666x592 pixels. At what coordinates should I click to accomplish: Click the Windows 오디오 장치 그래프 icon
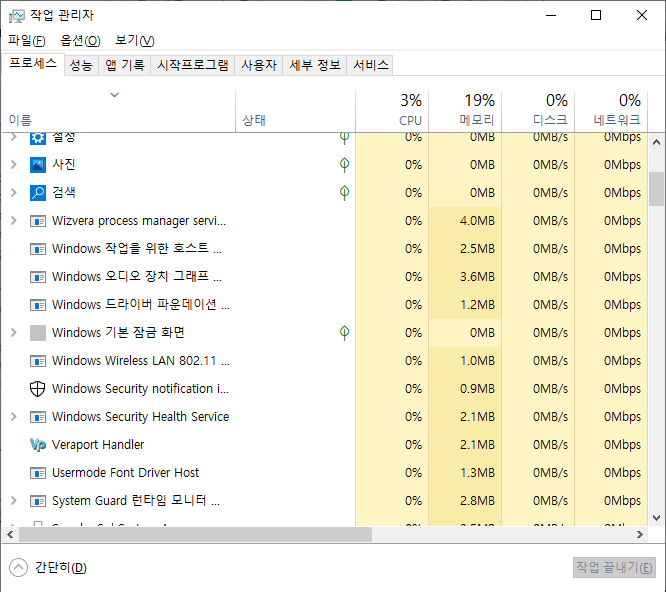38,277
